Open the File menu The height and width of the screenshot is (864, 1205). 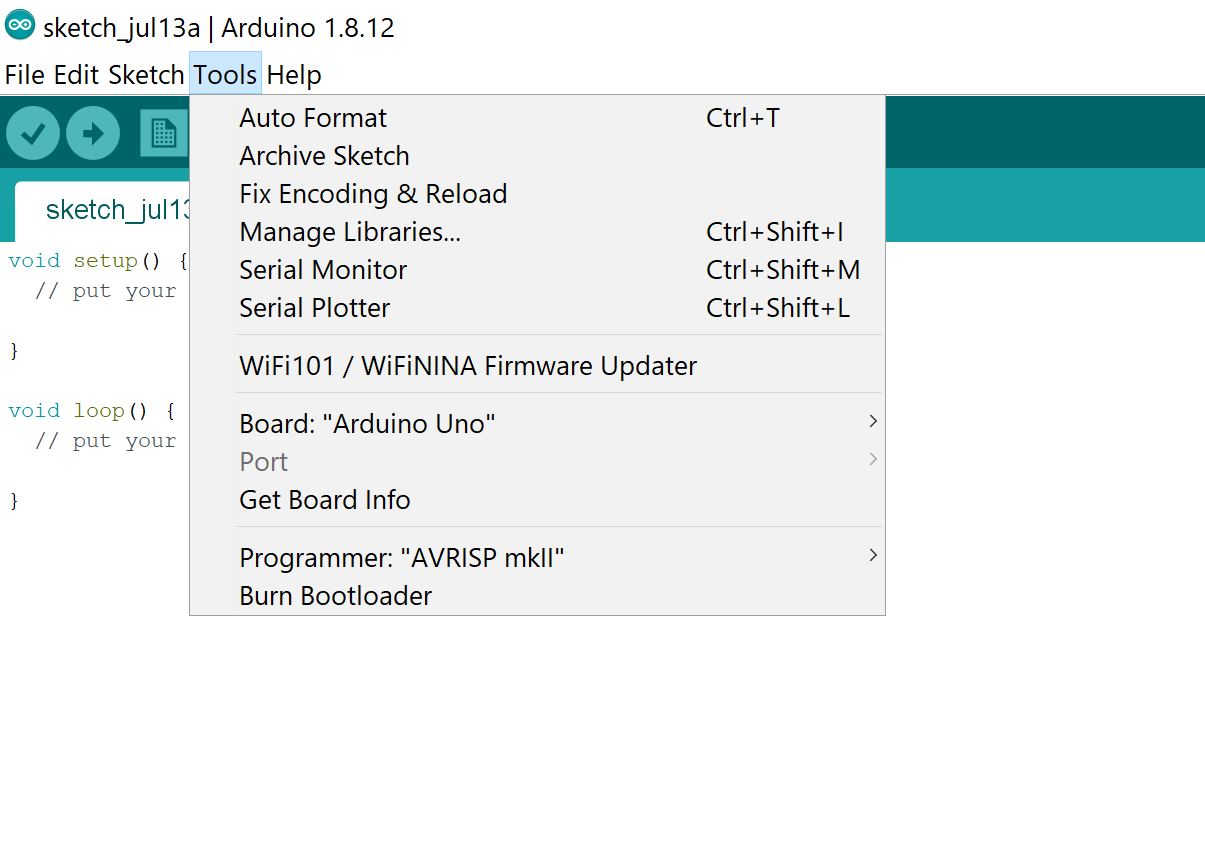[x=25, y=75]
